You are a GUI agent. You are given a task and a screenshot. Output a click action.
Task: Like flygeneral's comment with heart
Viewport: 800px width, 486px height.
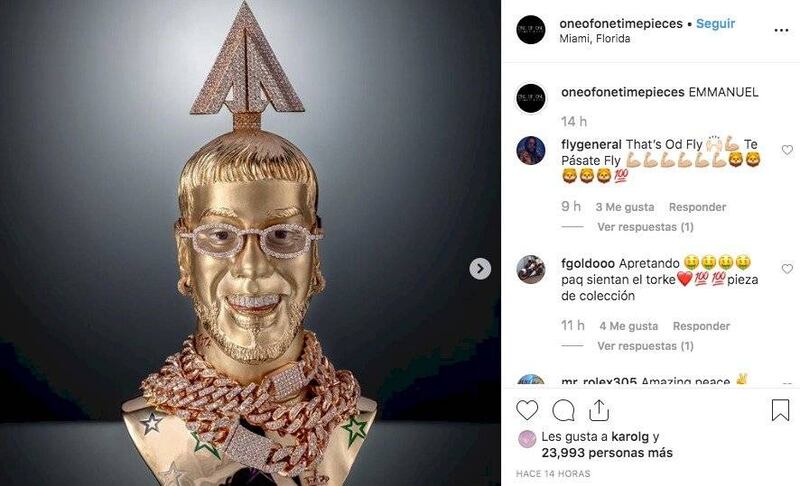787,150
